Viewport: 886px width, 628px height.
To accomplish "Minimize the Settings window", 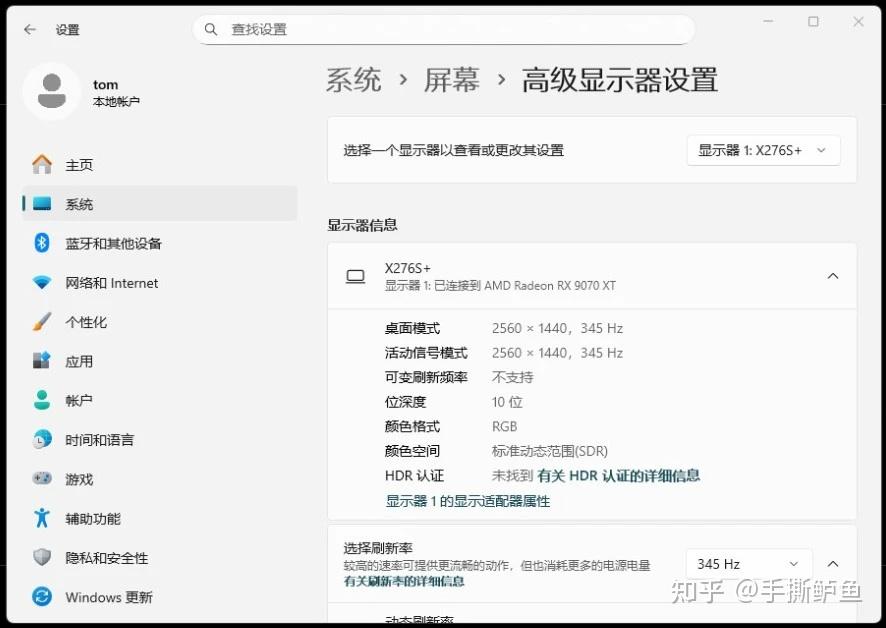I will tap(768, 21).
